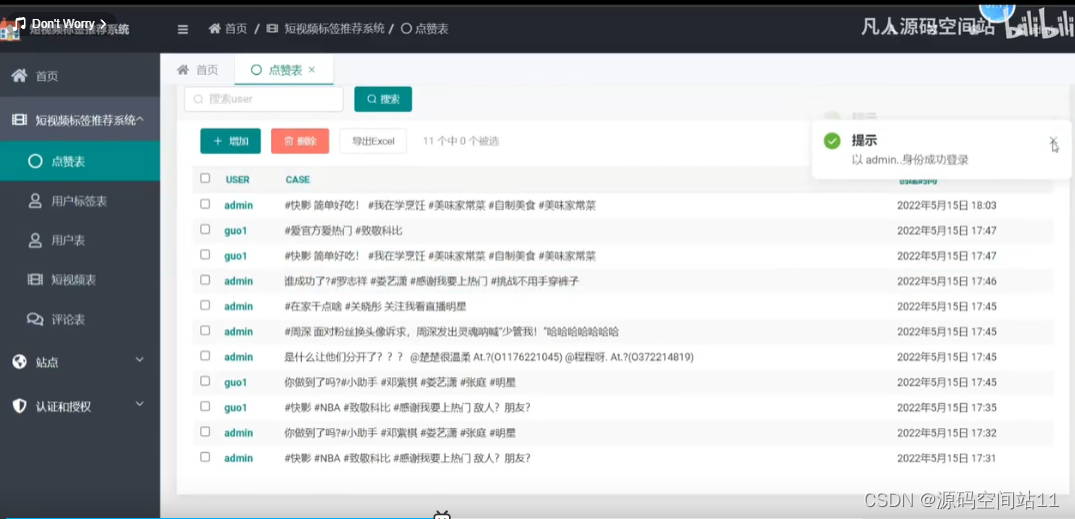The width and height of the screenshot is (1075, 519).
Task: Click the globe icon for 站点
Action: click(19, 361)
